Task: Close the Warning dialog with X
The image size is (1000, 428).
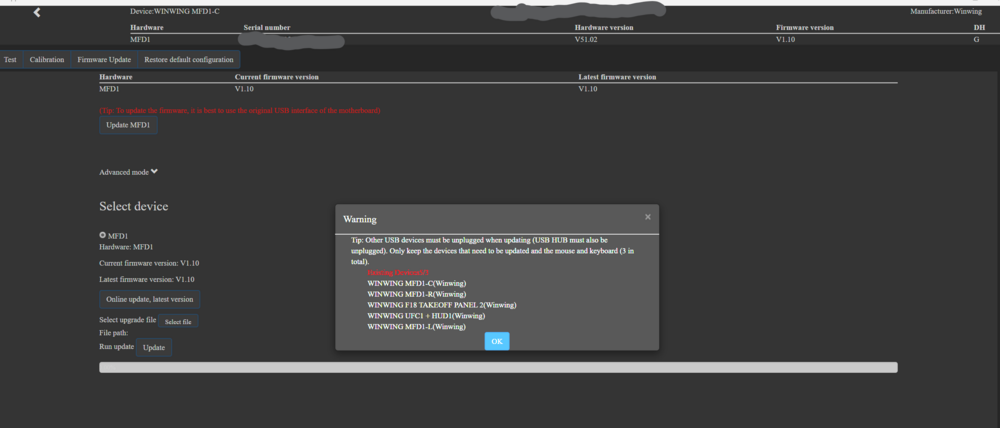Action: [647, 217]
